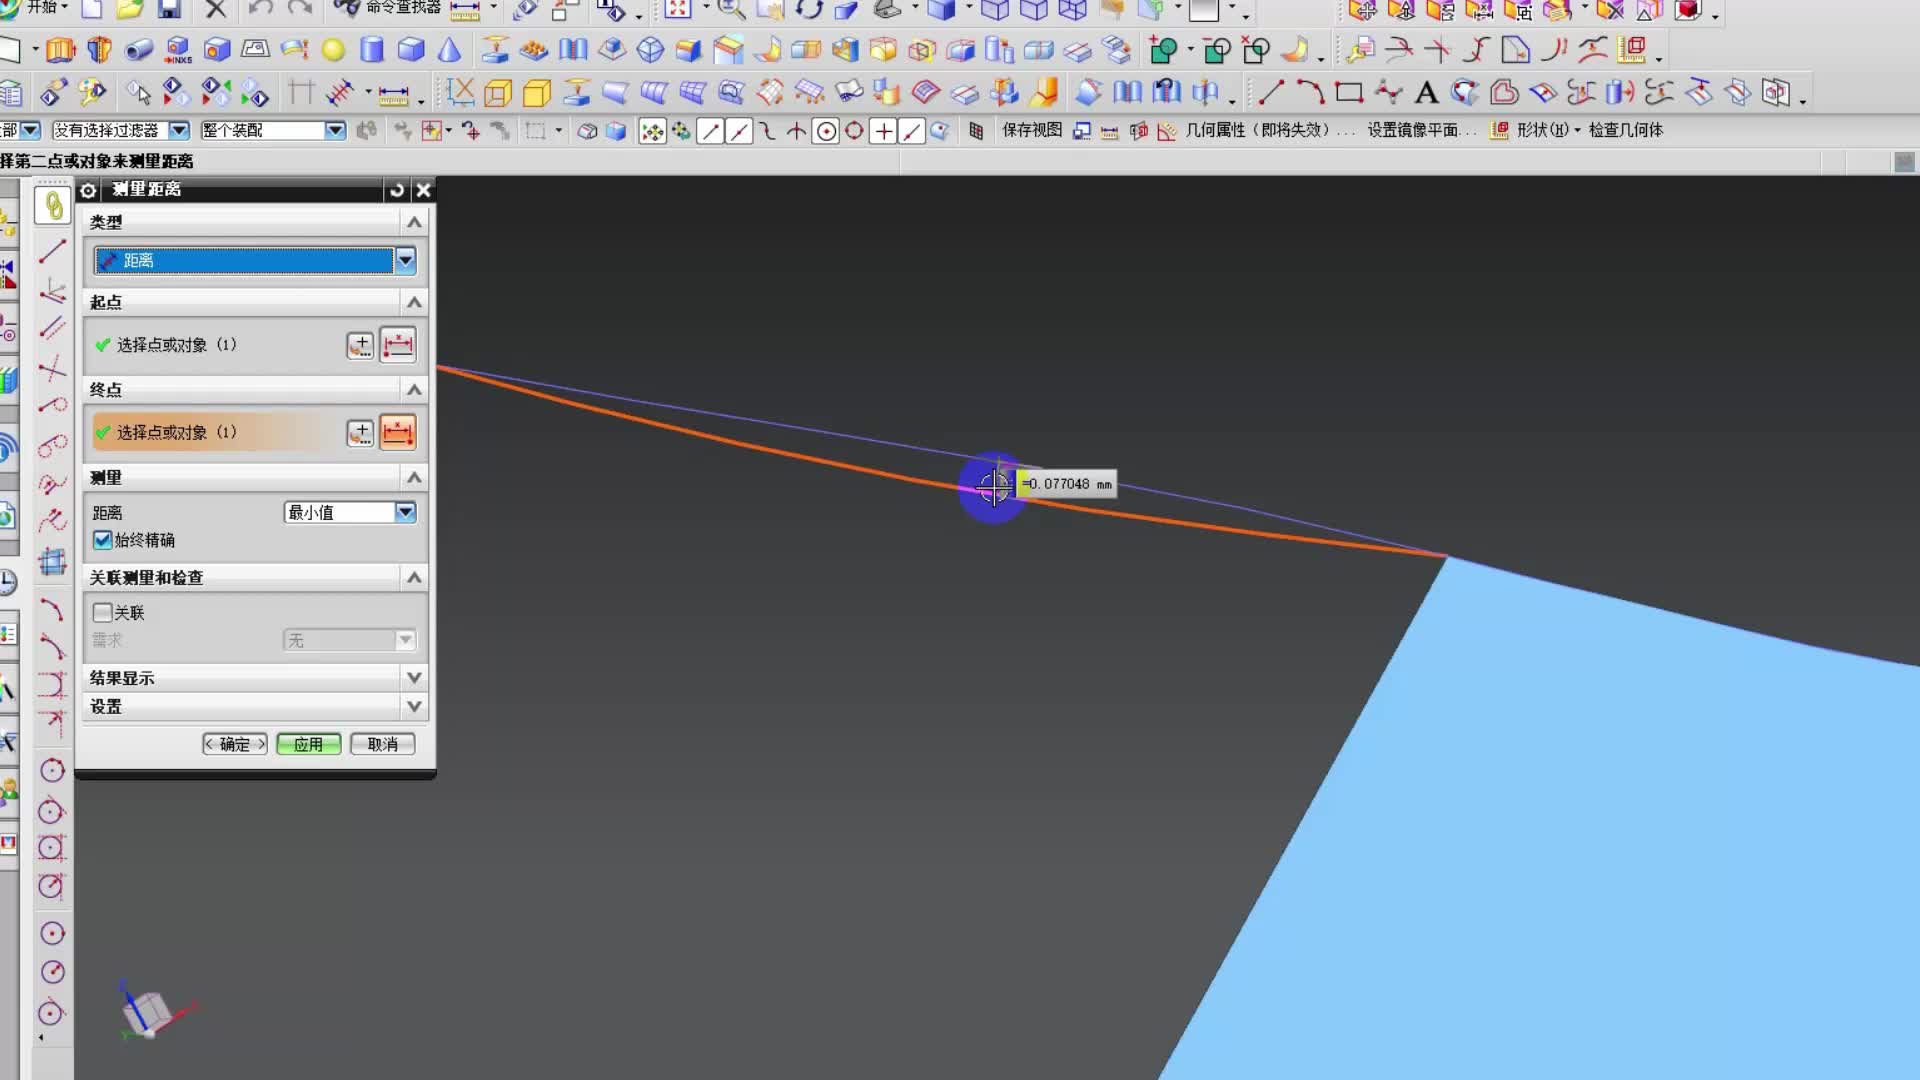Select the blue cylinder primitive icon
Image resolution: width=1920 pixels, height=1080 pixels.
[372, 50]
